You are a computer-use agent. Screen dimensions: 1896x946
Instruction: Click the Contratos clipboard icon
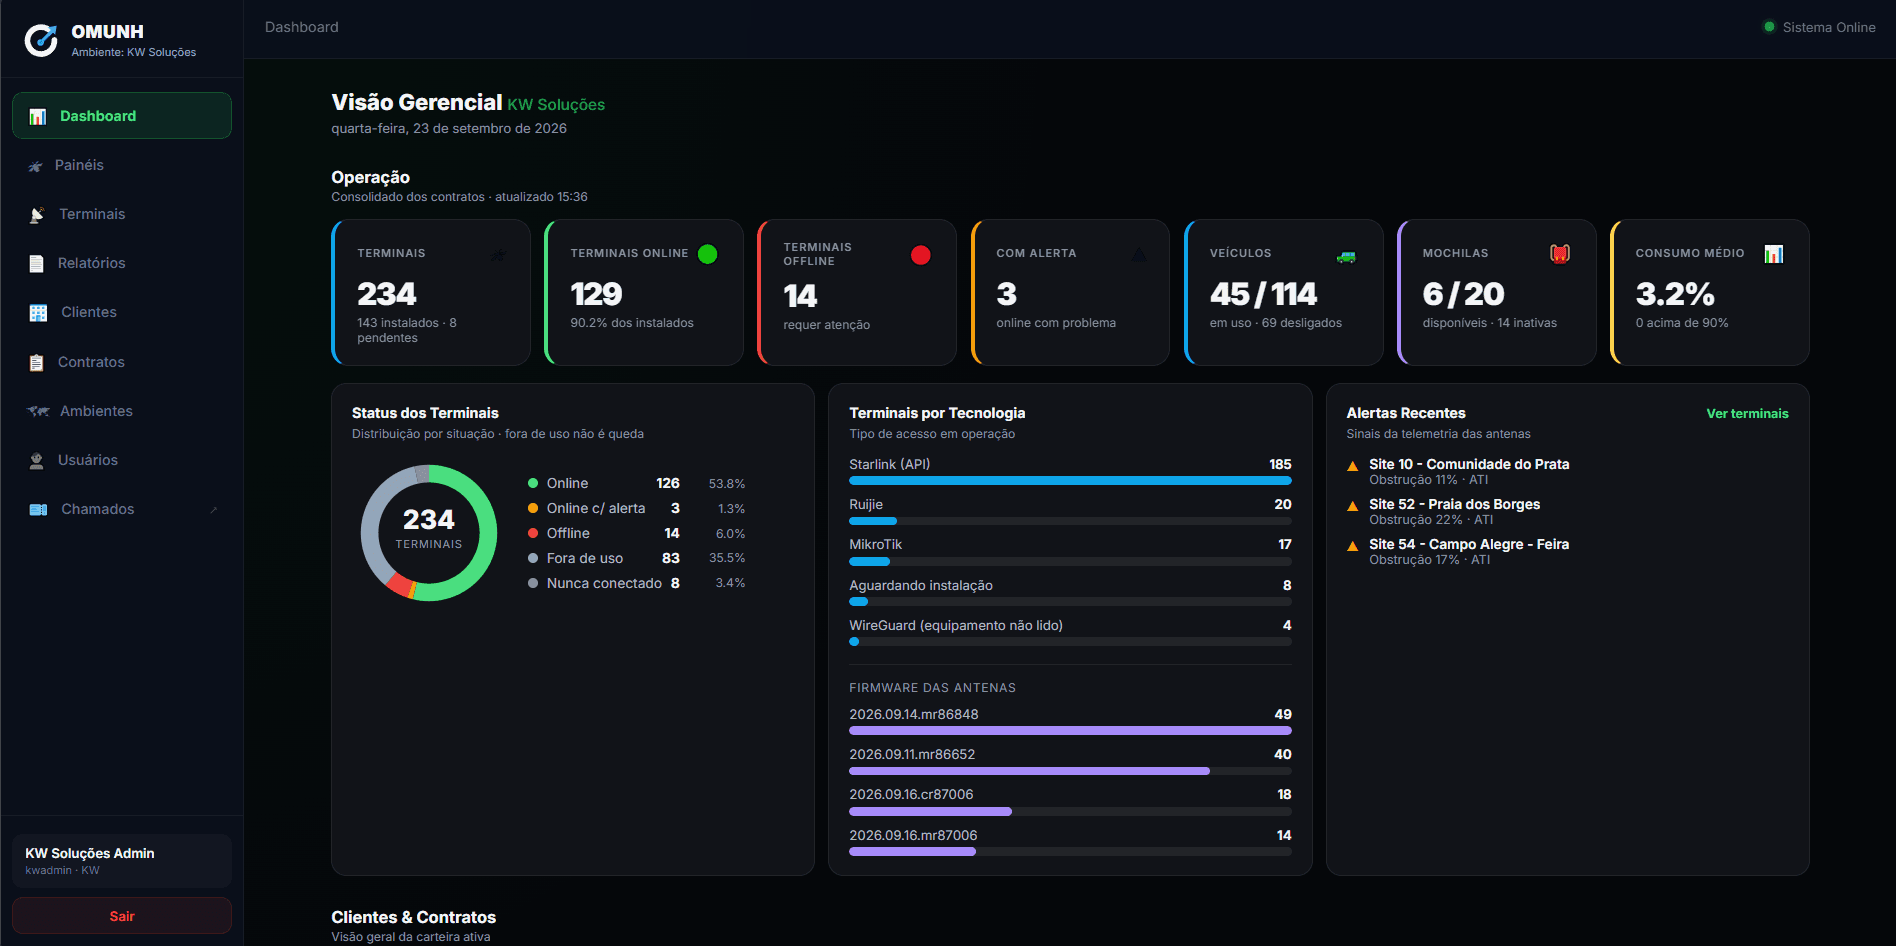(37, 363)
